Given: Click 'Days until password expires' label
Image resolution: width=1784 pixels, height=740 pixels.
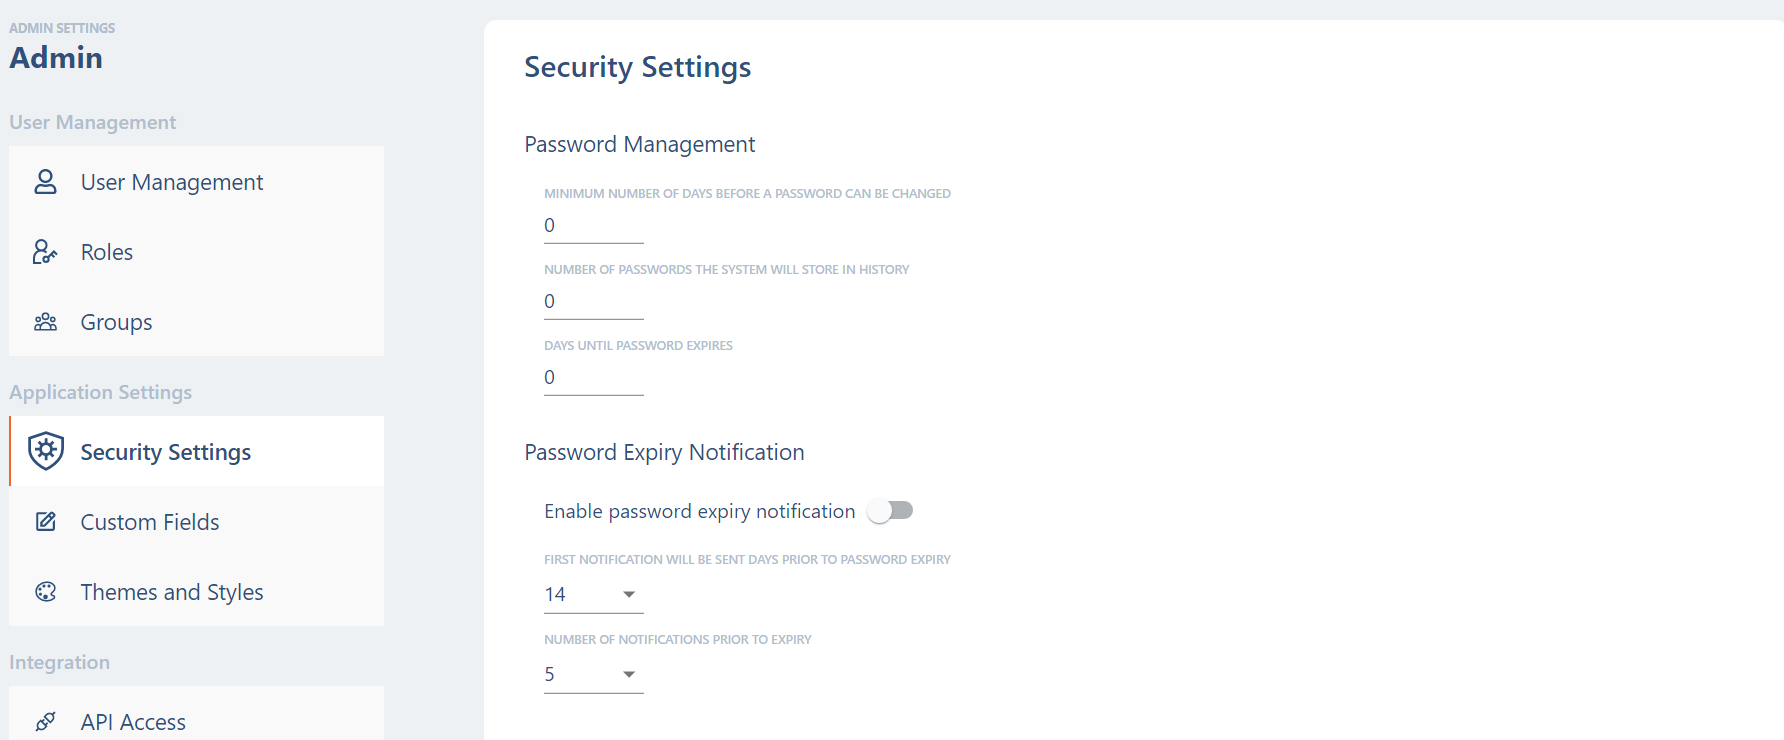Looking at the screenshot, I should [638, 346].
